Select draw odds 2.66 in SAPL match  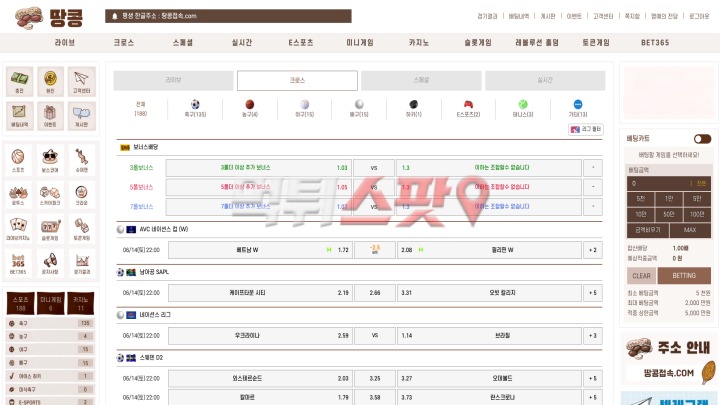(x=375, y=293)
